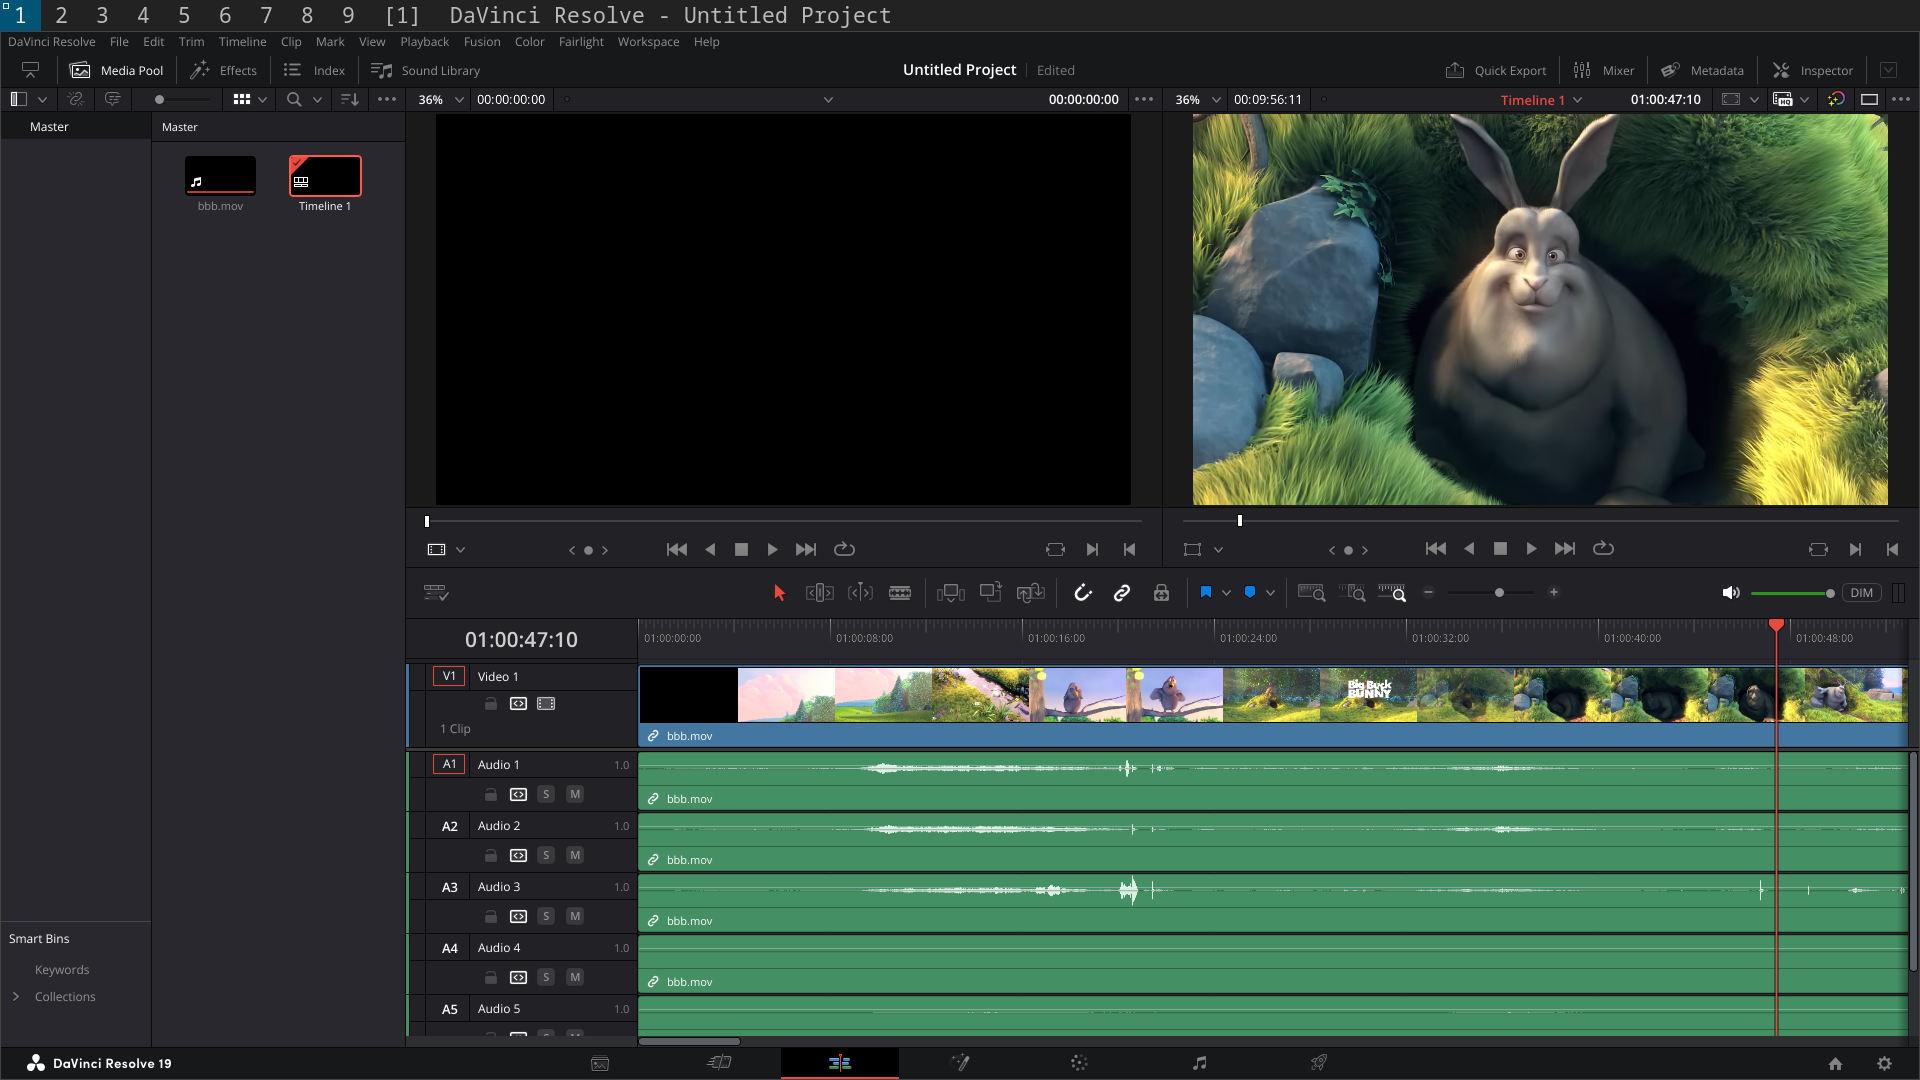
Task: Select the Dynamic Trim Mode tool
Action: tap(860, 593)
